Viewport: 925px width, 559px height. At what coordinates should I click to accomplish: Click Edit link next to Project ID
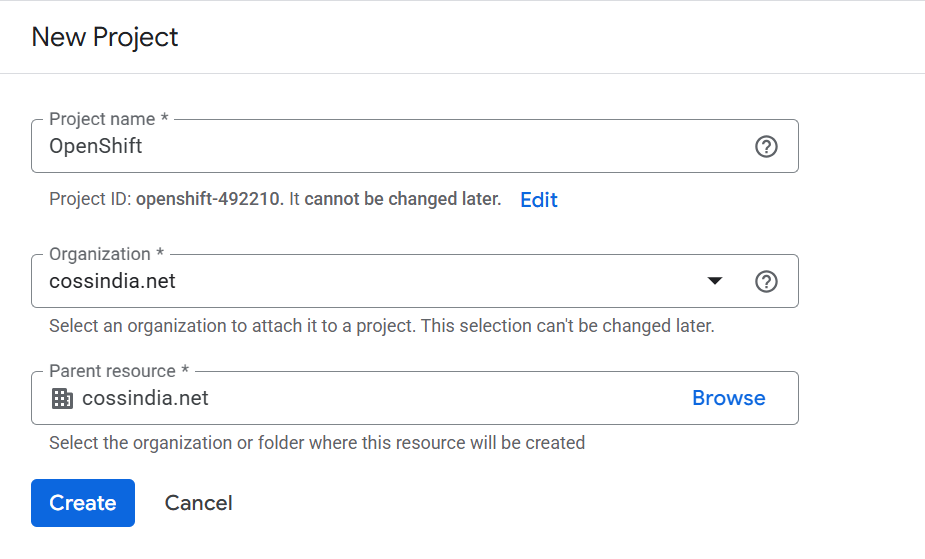538,200
